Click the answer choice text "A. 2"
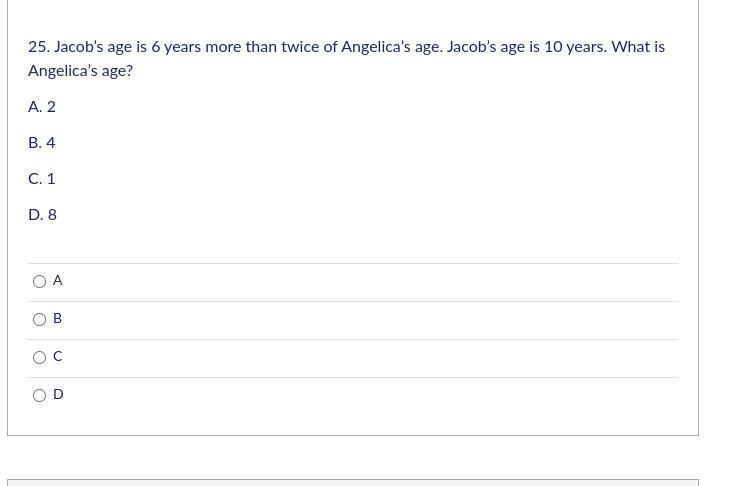Viewport: 741px width, 486px height. coord(42,107)
